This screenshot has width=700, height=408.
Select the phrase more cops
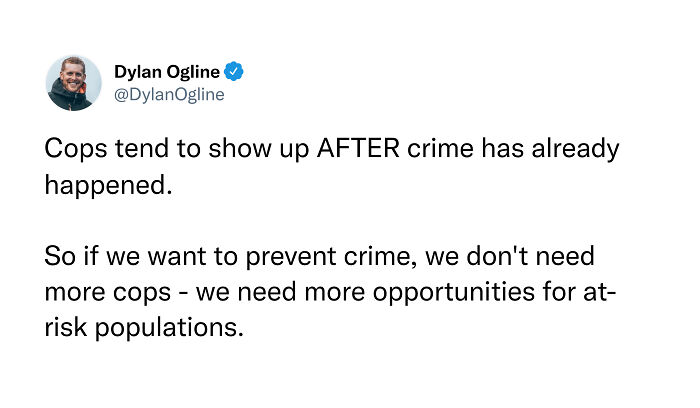click(108, 292)
